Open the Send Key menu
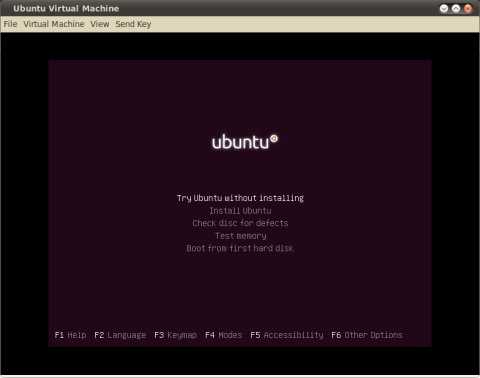Image resolution: width=480 pixels, height=378 pixels. click(133, 24)
